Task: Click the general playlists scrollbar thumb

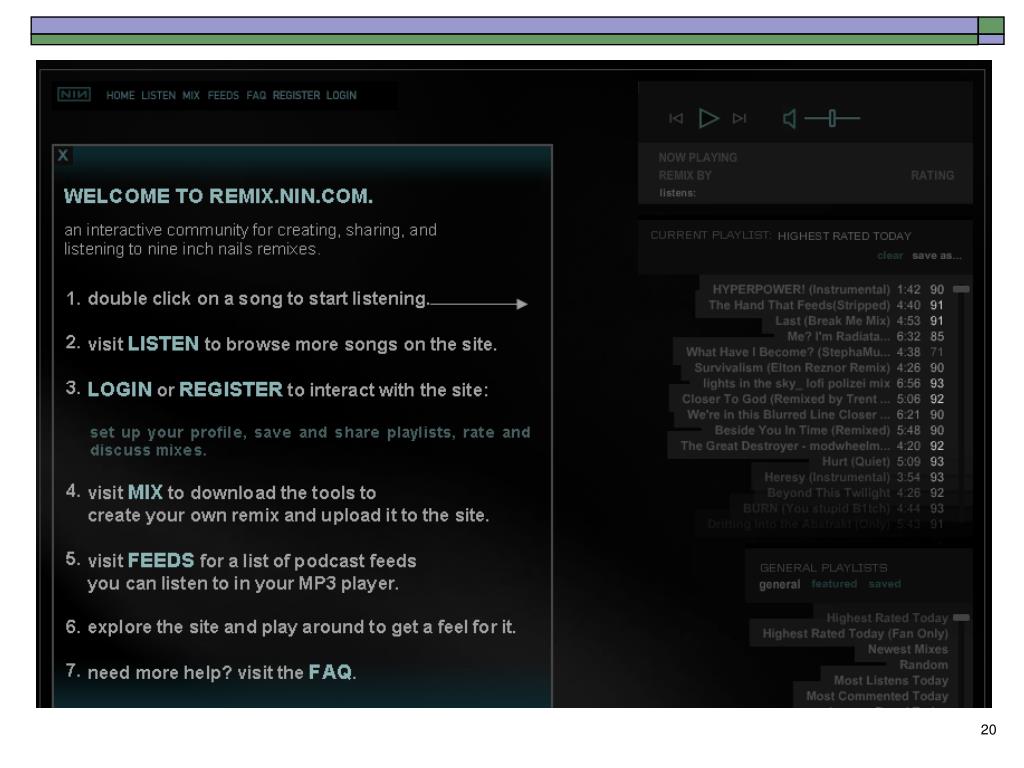Action: pyautogui.click(x=961, y=617)
